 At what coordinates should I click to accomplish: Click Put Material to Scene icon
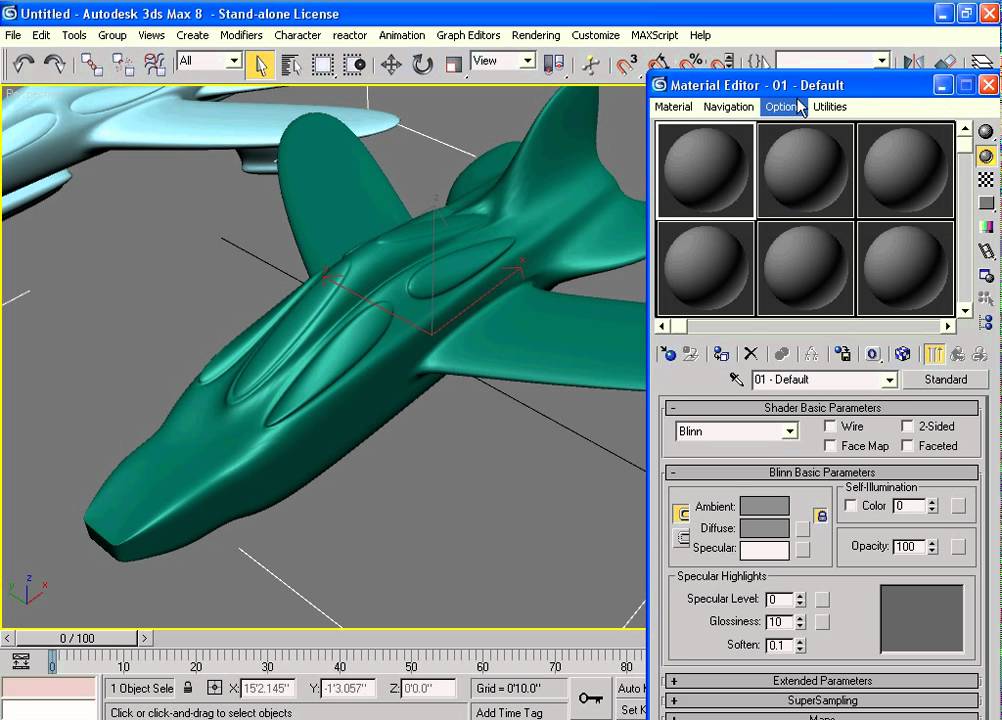tap(690, 354)
